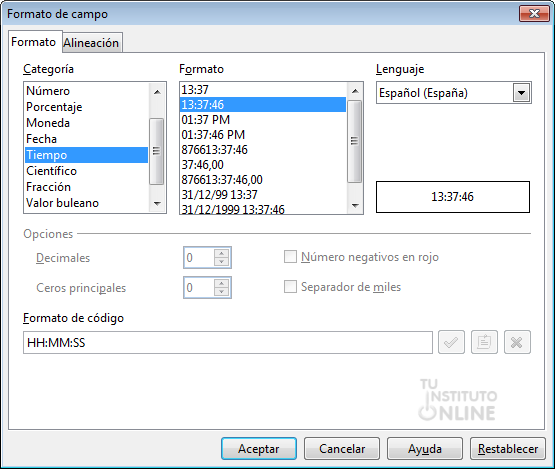The width and height of the screenshot is (555, 469).
Task: Click the Formato list scroll-down arrow
Action: click(355, 205)
